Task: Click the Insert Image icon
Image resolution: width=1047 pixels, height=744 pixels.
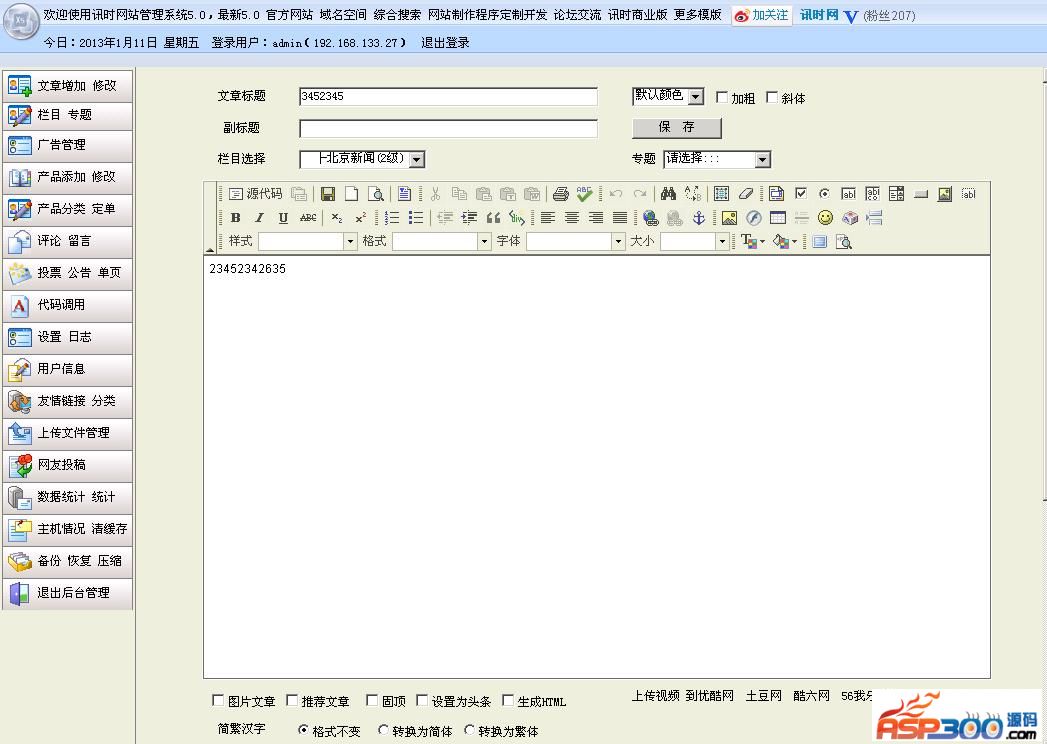Action: coord(729,218)
